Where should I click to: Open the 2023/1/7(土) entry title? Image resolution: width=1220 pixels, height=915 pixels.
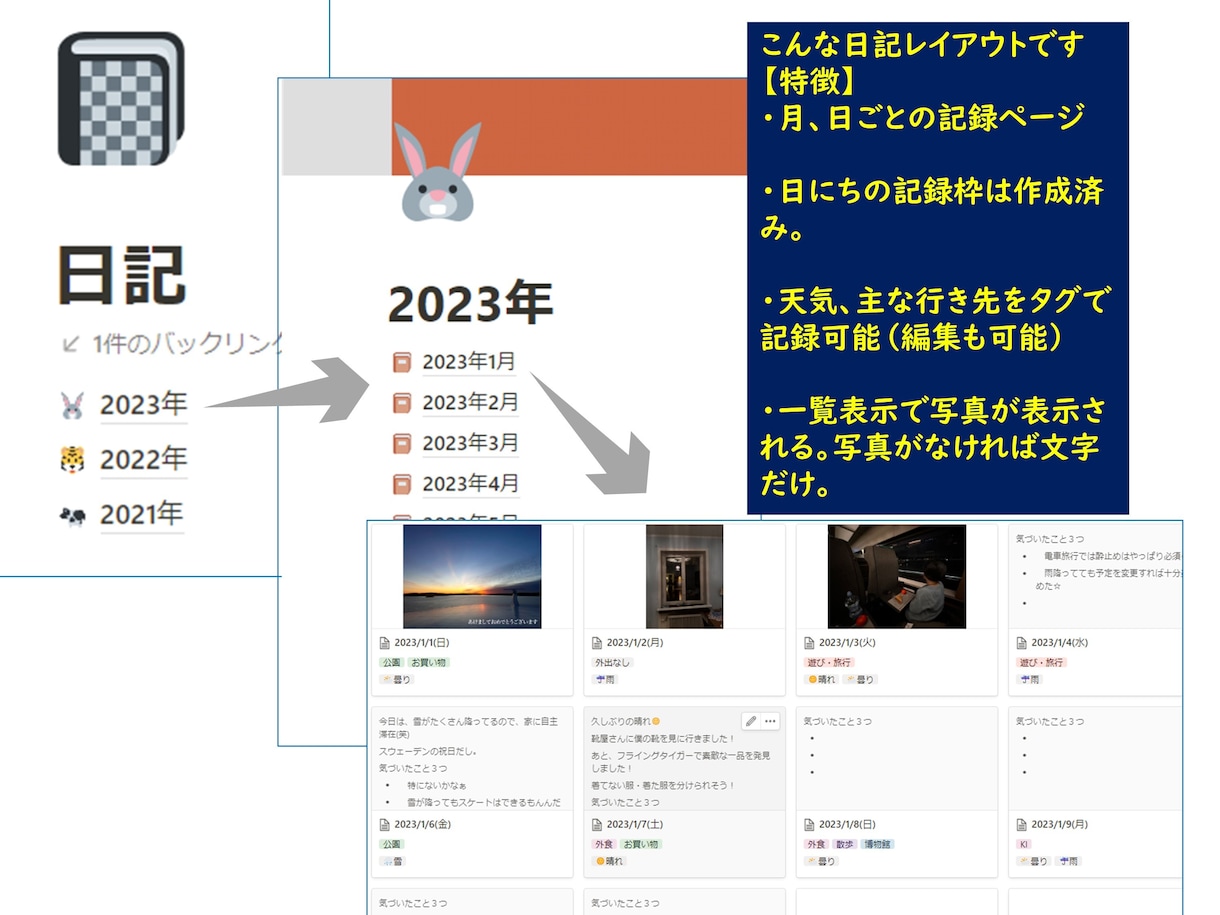635,825
